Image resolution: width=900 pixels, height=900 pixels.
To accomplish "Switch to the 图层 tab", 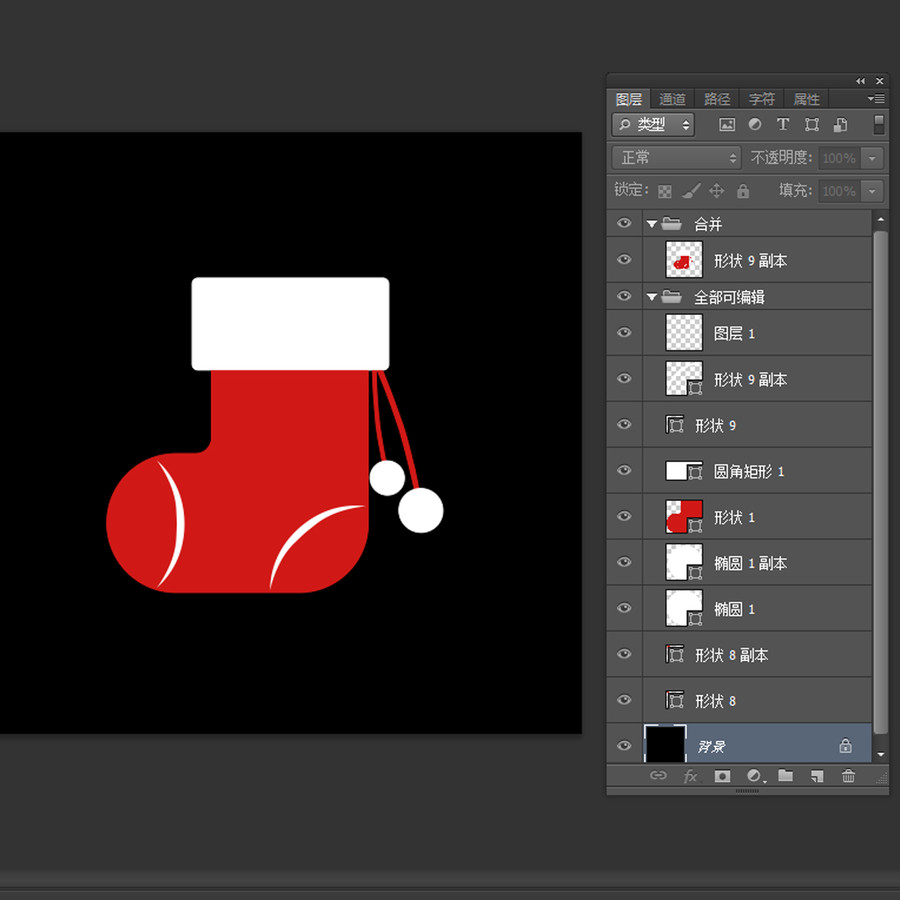I will pyautogui.click(x=629, y=99).
